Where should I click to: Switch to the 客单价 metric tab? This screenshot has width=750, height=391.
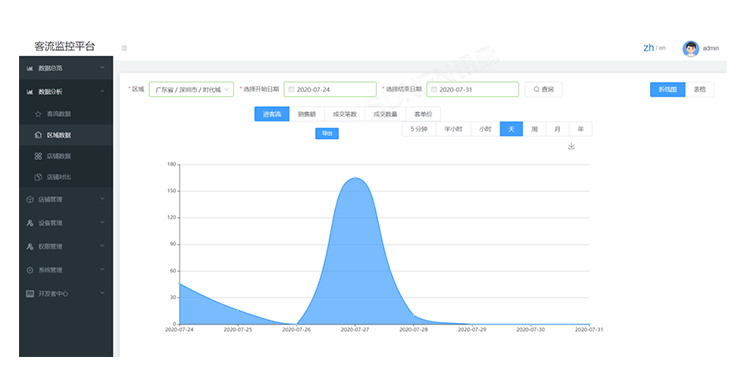pos(423,114)
